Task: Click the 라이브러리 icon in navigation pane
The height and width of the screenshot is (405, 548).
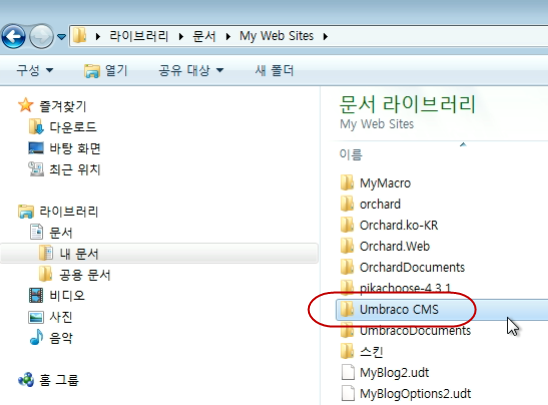Action: tap(26, 211)
